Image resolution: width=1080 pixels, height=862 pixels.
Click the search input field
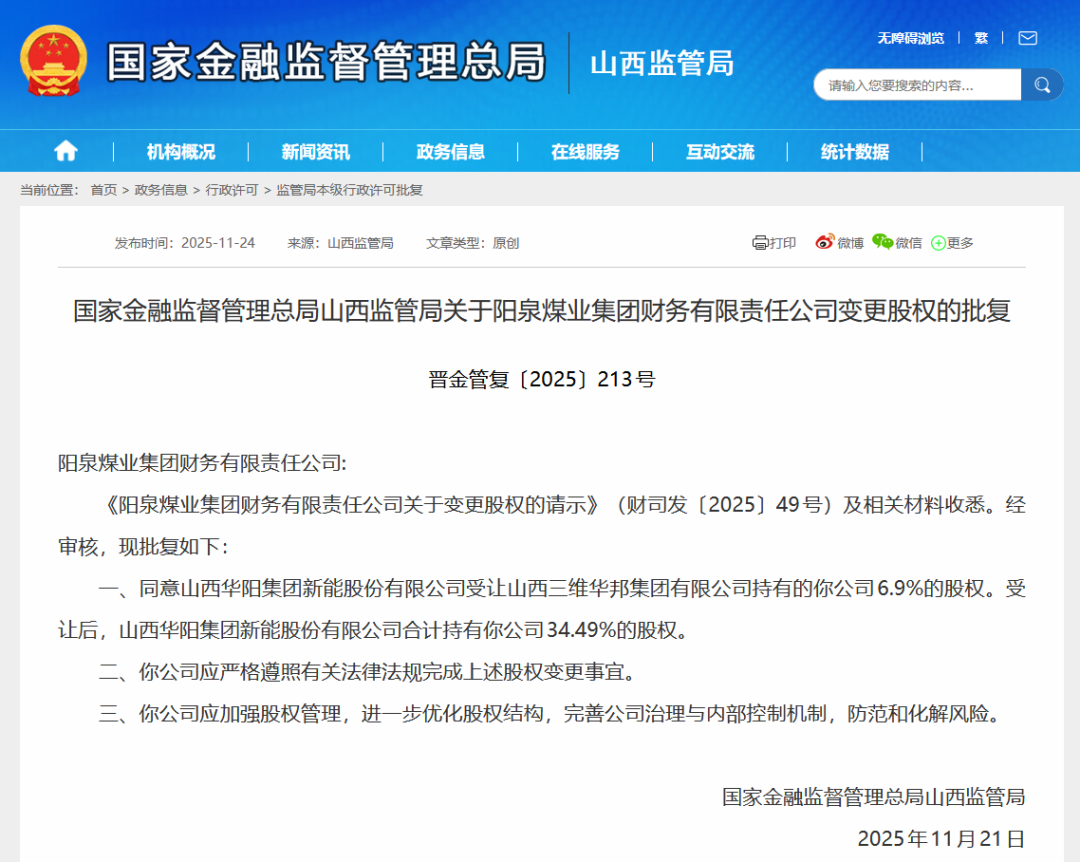click(x=917, y=85)
